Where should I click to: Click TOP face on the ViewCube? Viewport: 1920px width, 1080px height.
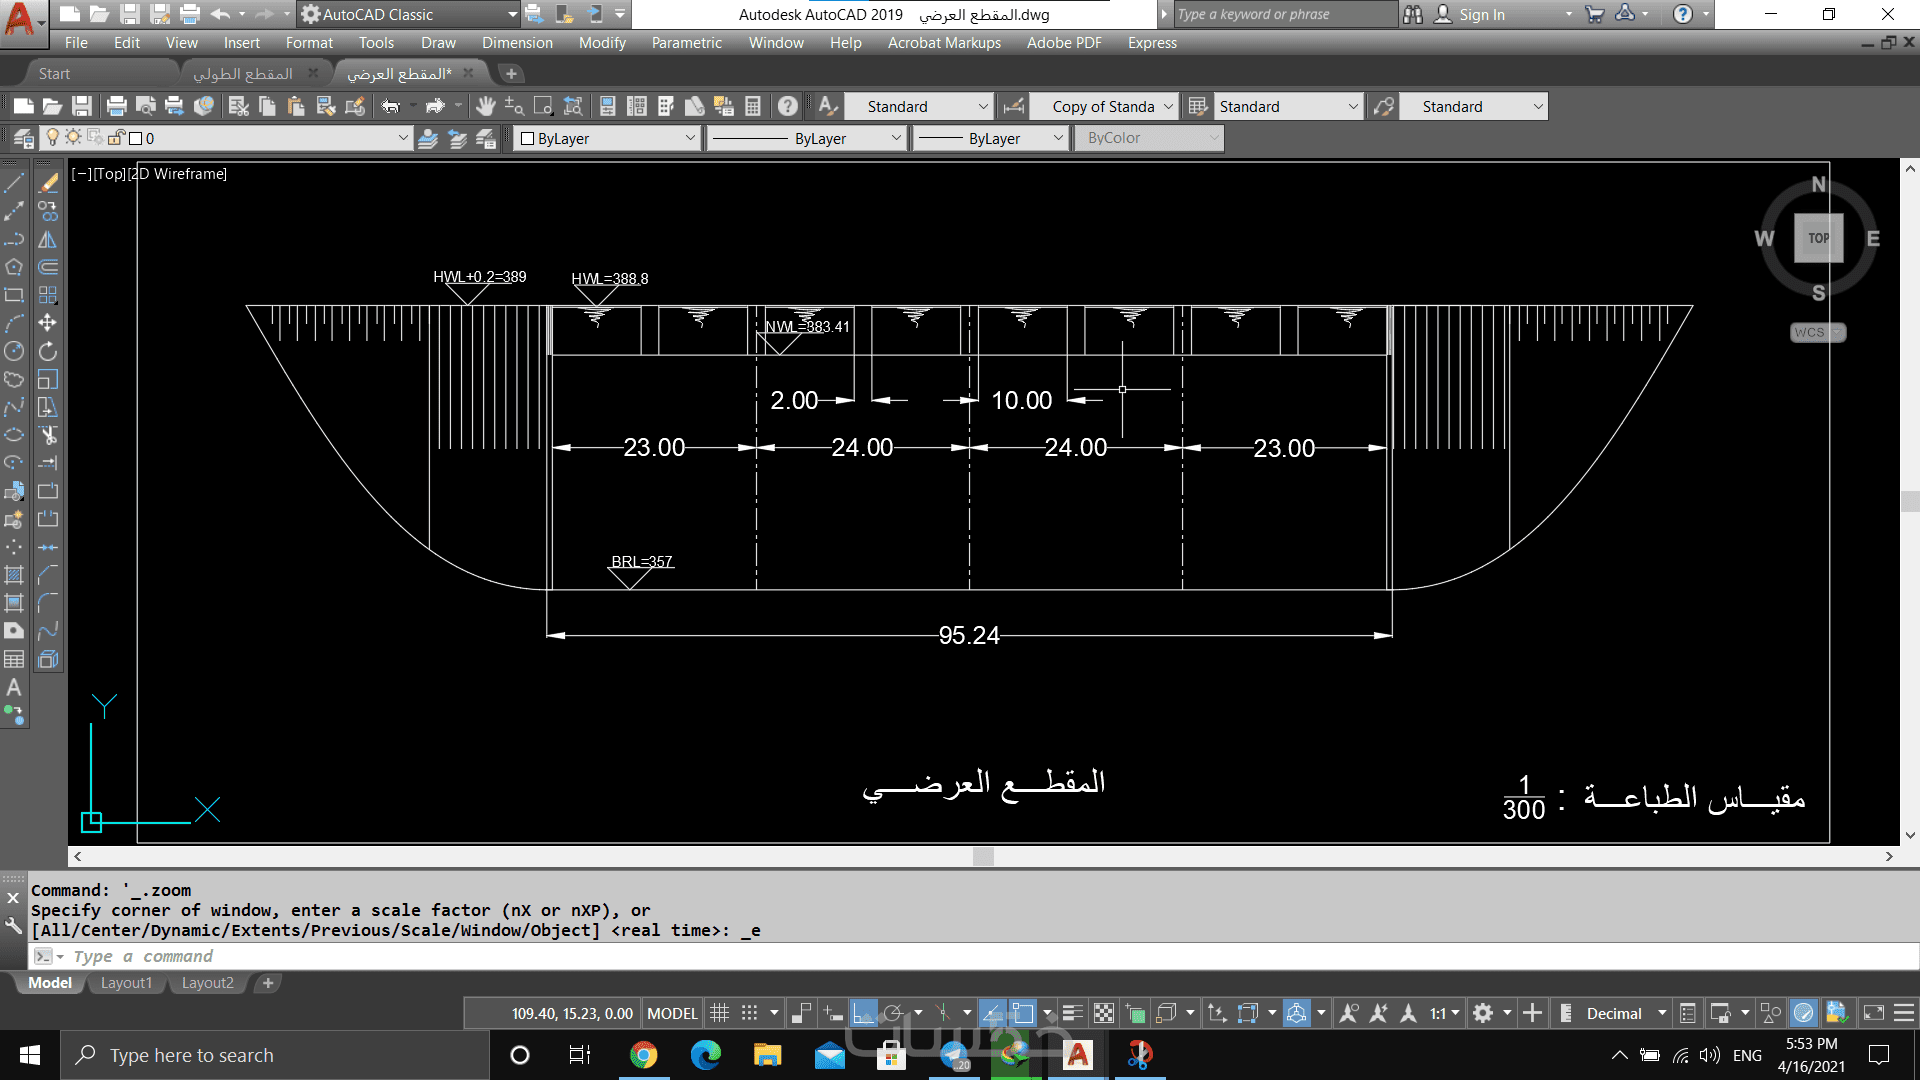[1818, 238]
